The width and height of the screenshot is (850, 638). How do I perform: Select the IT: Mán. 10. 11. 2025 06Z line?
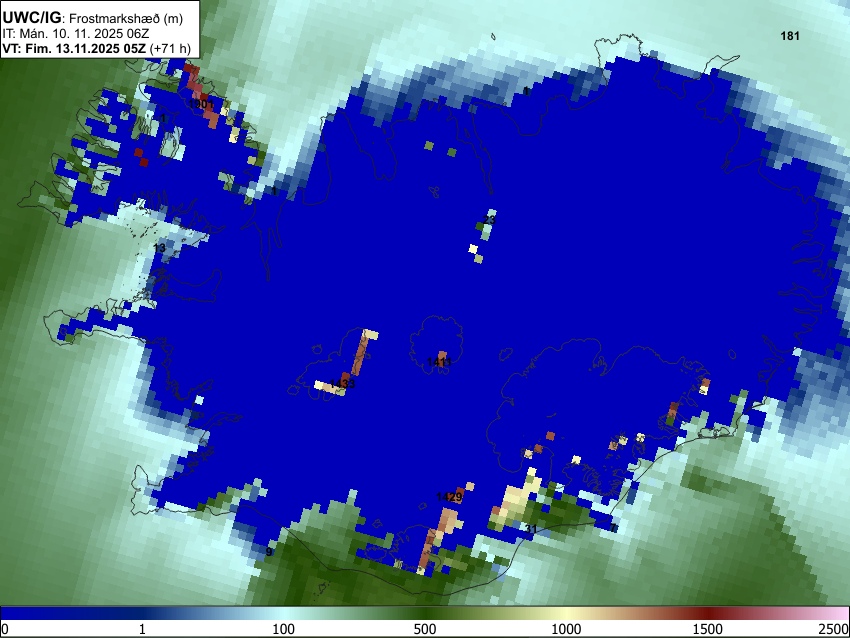(x=75, y=34)
